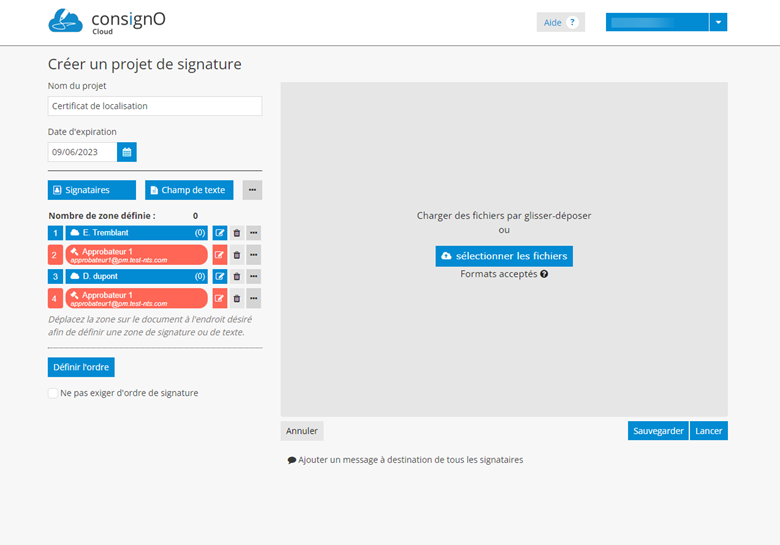Open the Aide help menu
Image resolution: width=780 pixels, height=545 pixels.
point(560,22)
